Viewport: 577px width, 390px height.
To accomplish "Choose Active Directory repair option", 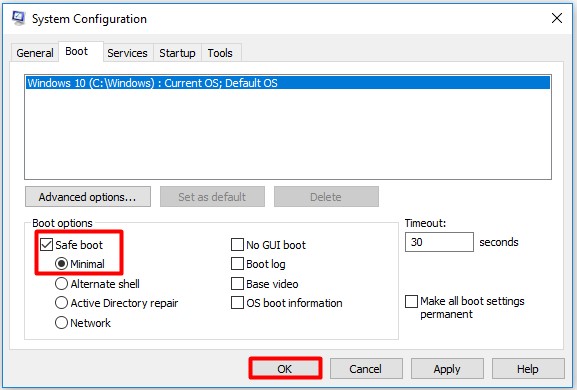I will coord(61,303).
